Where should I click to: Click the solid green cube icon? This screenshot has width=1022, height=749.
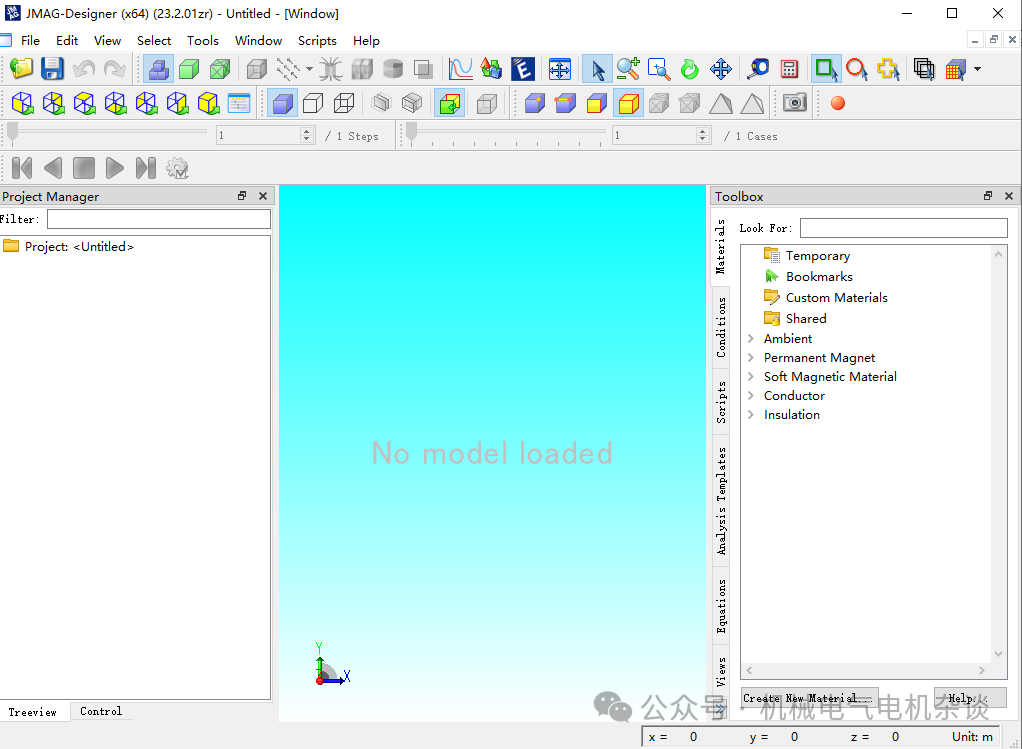189,68
